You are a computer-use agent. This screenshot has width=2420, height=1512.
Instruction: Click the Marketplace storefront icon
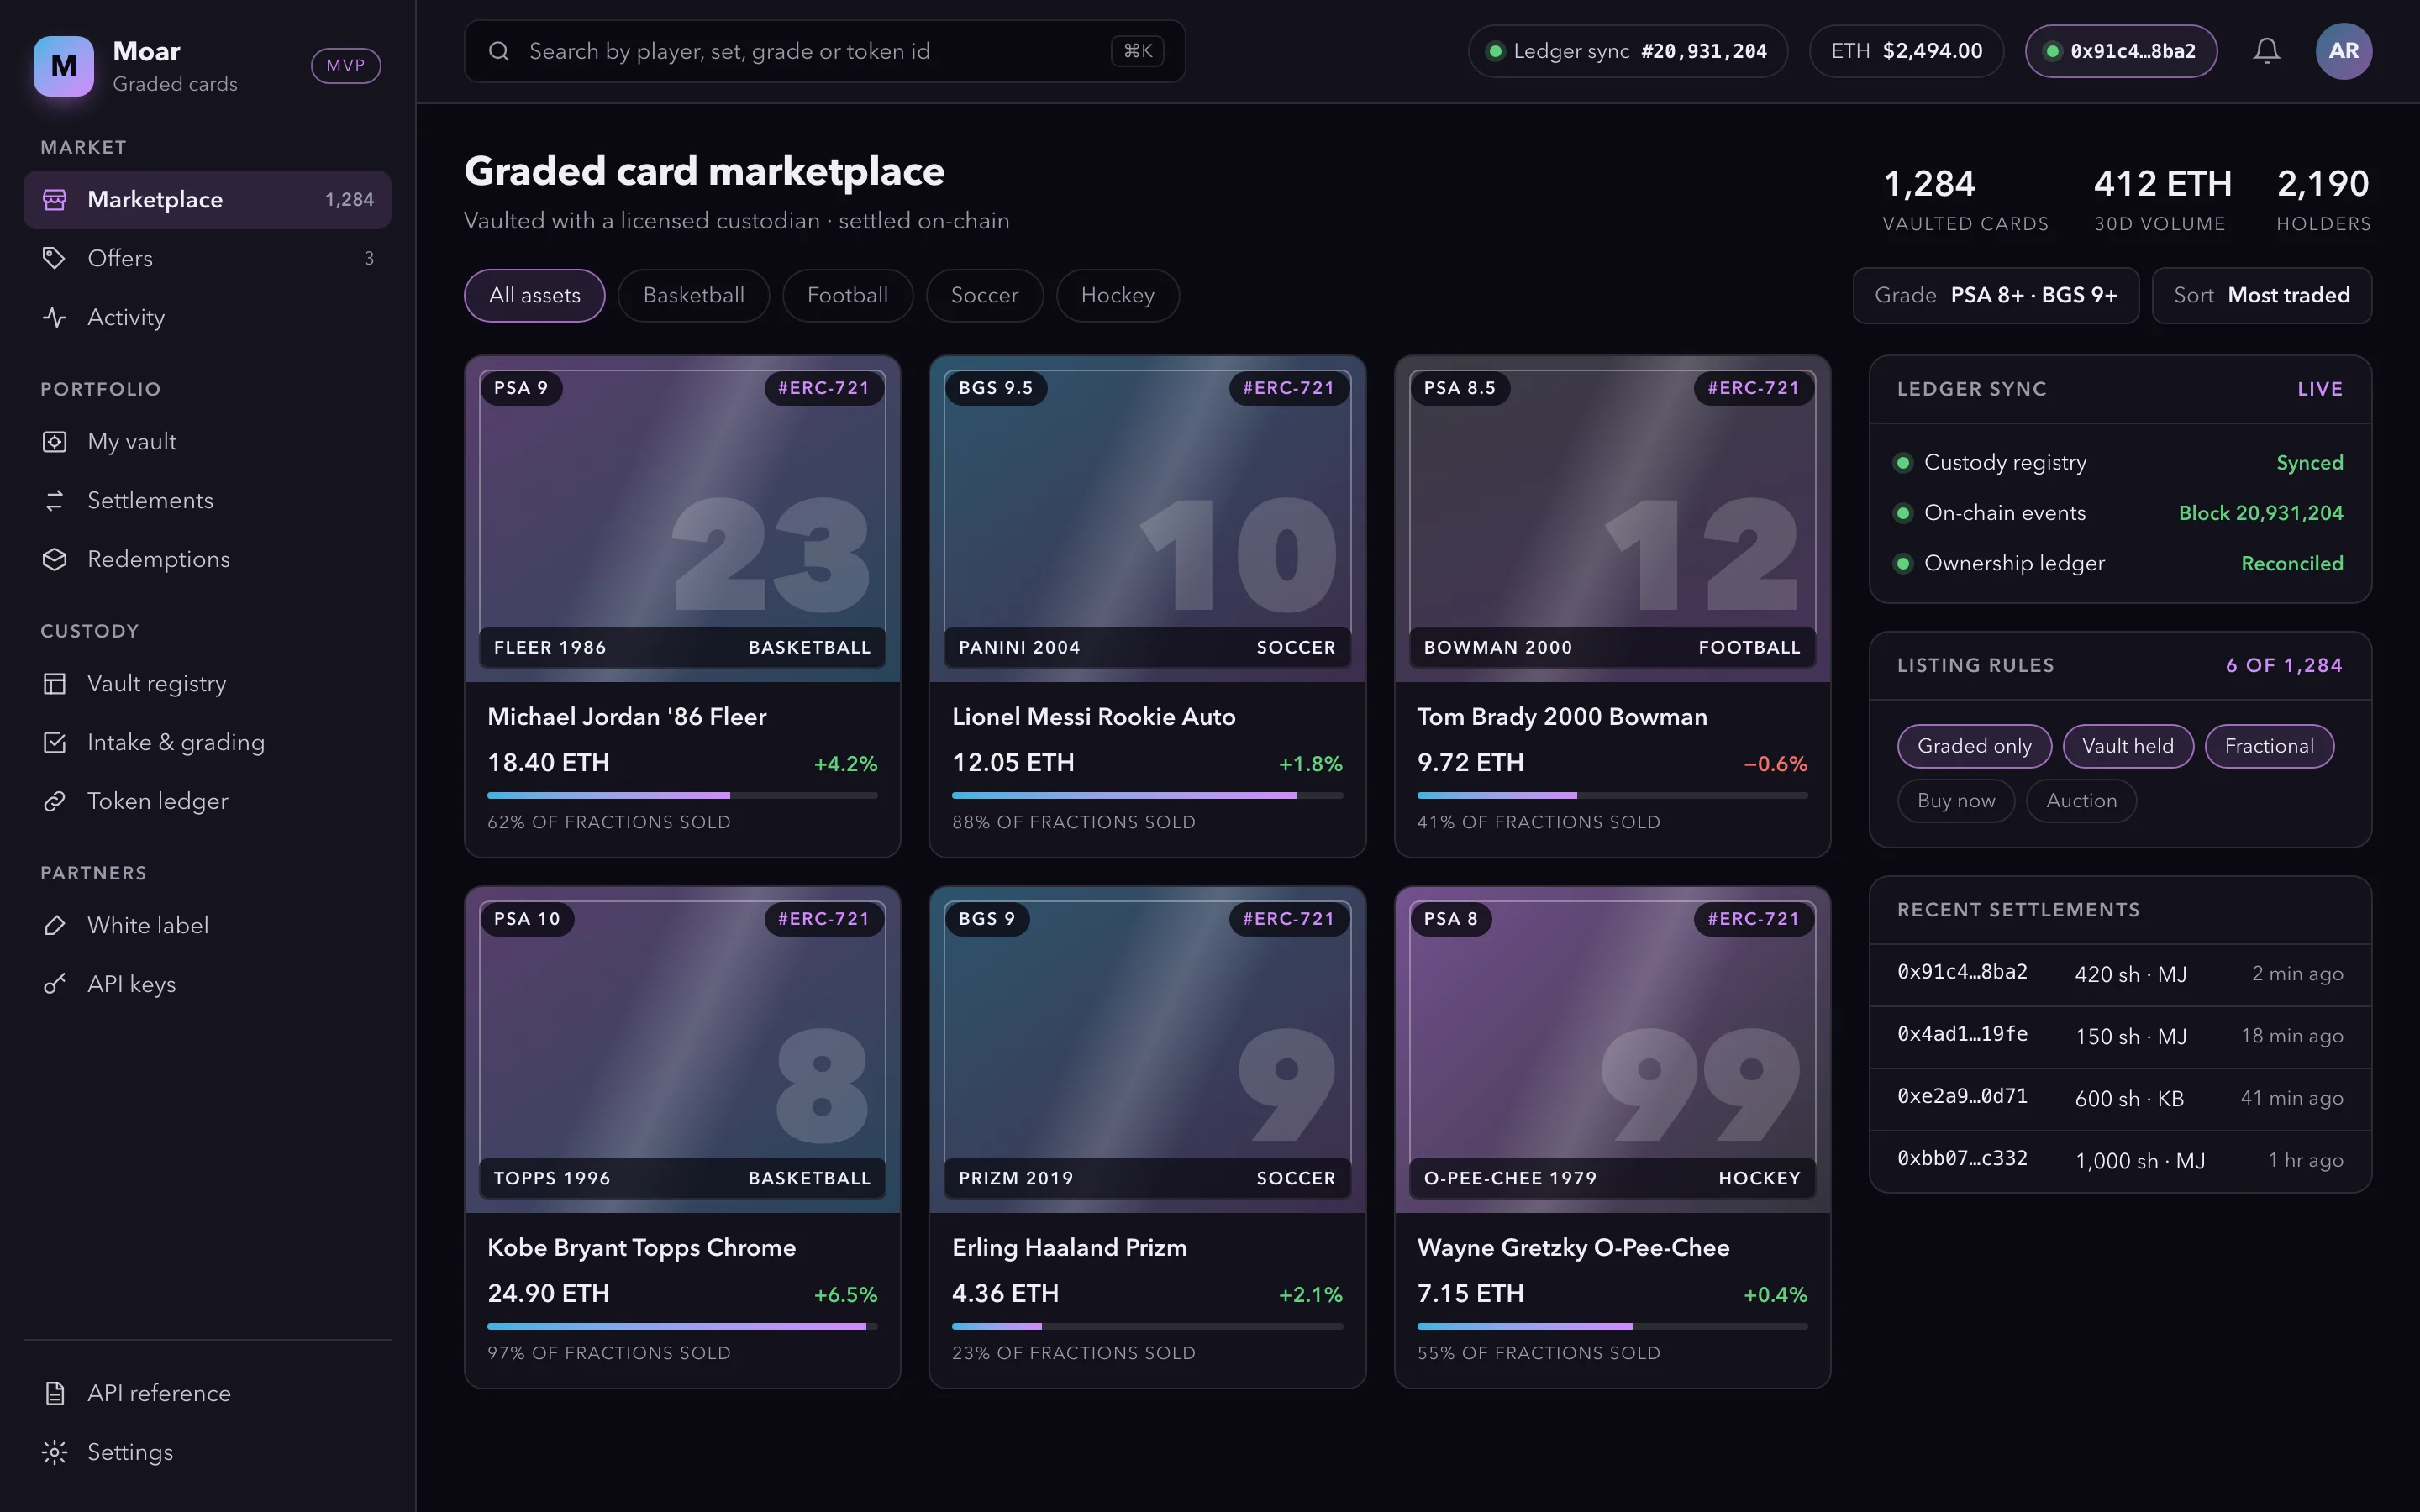click(x=55, y=200)
